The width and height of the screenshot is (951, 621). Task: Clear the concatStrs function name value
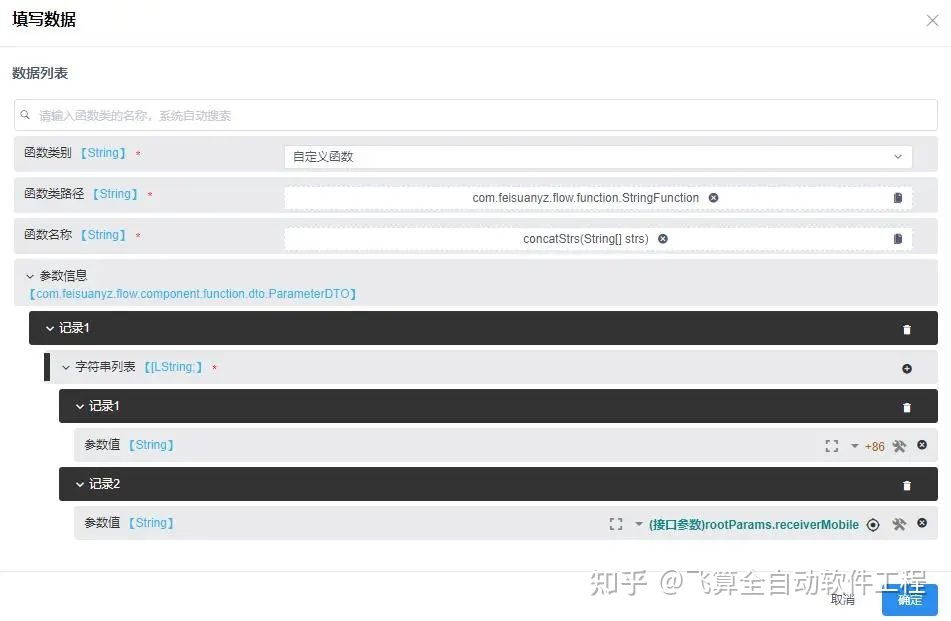pos(663,239)
